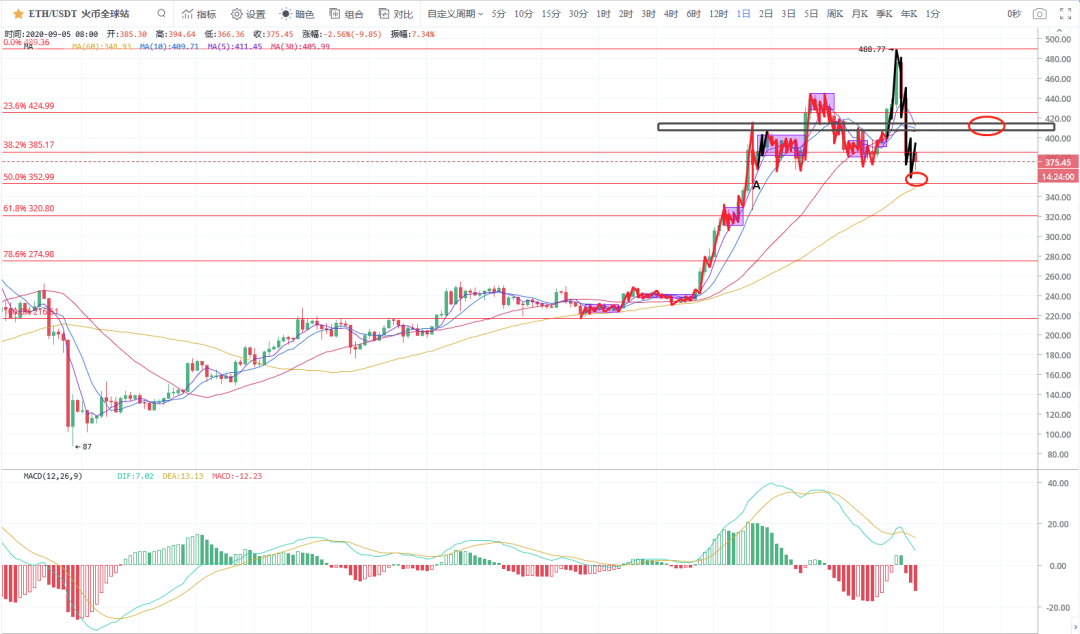Image resolution: width=1080 pixels, height=634 pixels.
Task: Click the MA(10):409.71 legend label
Action: pyautogui.click(x=169, y=47)
